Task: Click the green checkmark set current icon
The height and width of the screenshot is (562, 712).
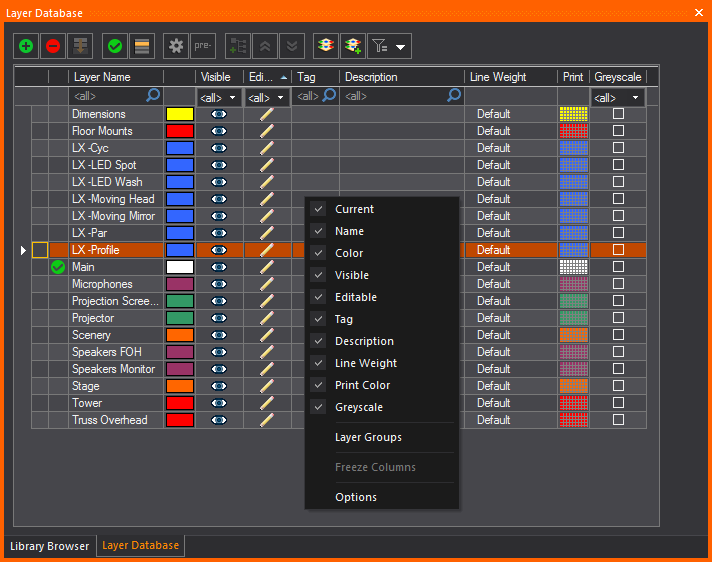Action: tap(115, 46)
